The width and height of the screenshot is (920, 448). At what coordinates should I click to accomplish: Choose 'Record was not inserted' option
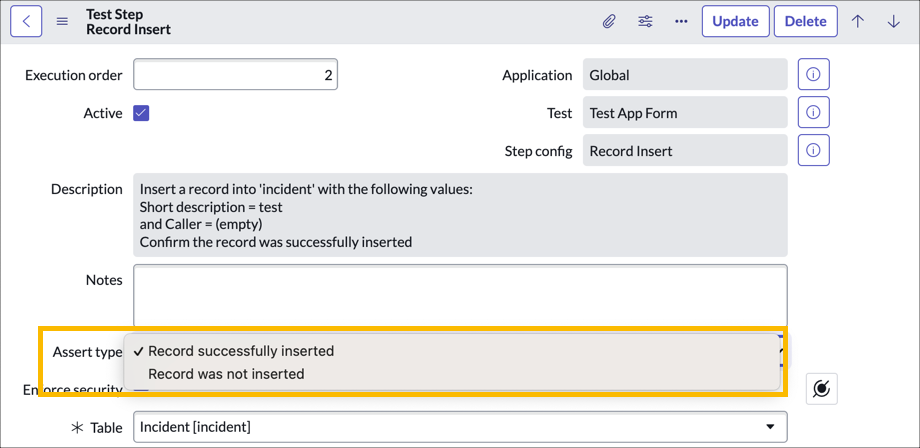coord(226,374)
